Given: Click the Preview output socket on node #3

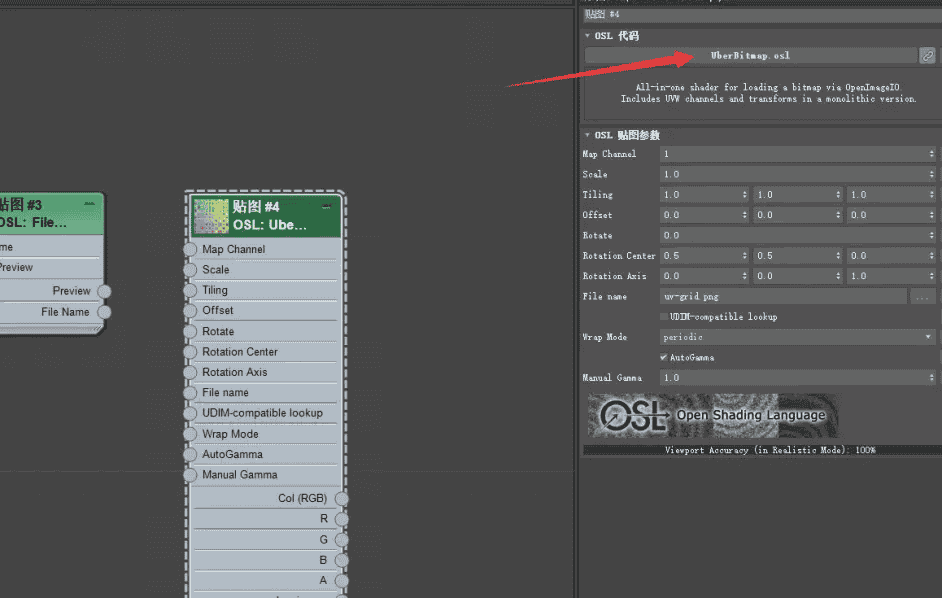Looking at the screenshot, I should [x=104, y=291].
